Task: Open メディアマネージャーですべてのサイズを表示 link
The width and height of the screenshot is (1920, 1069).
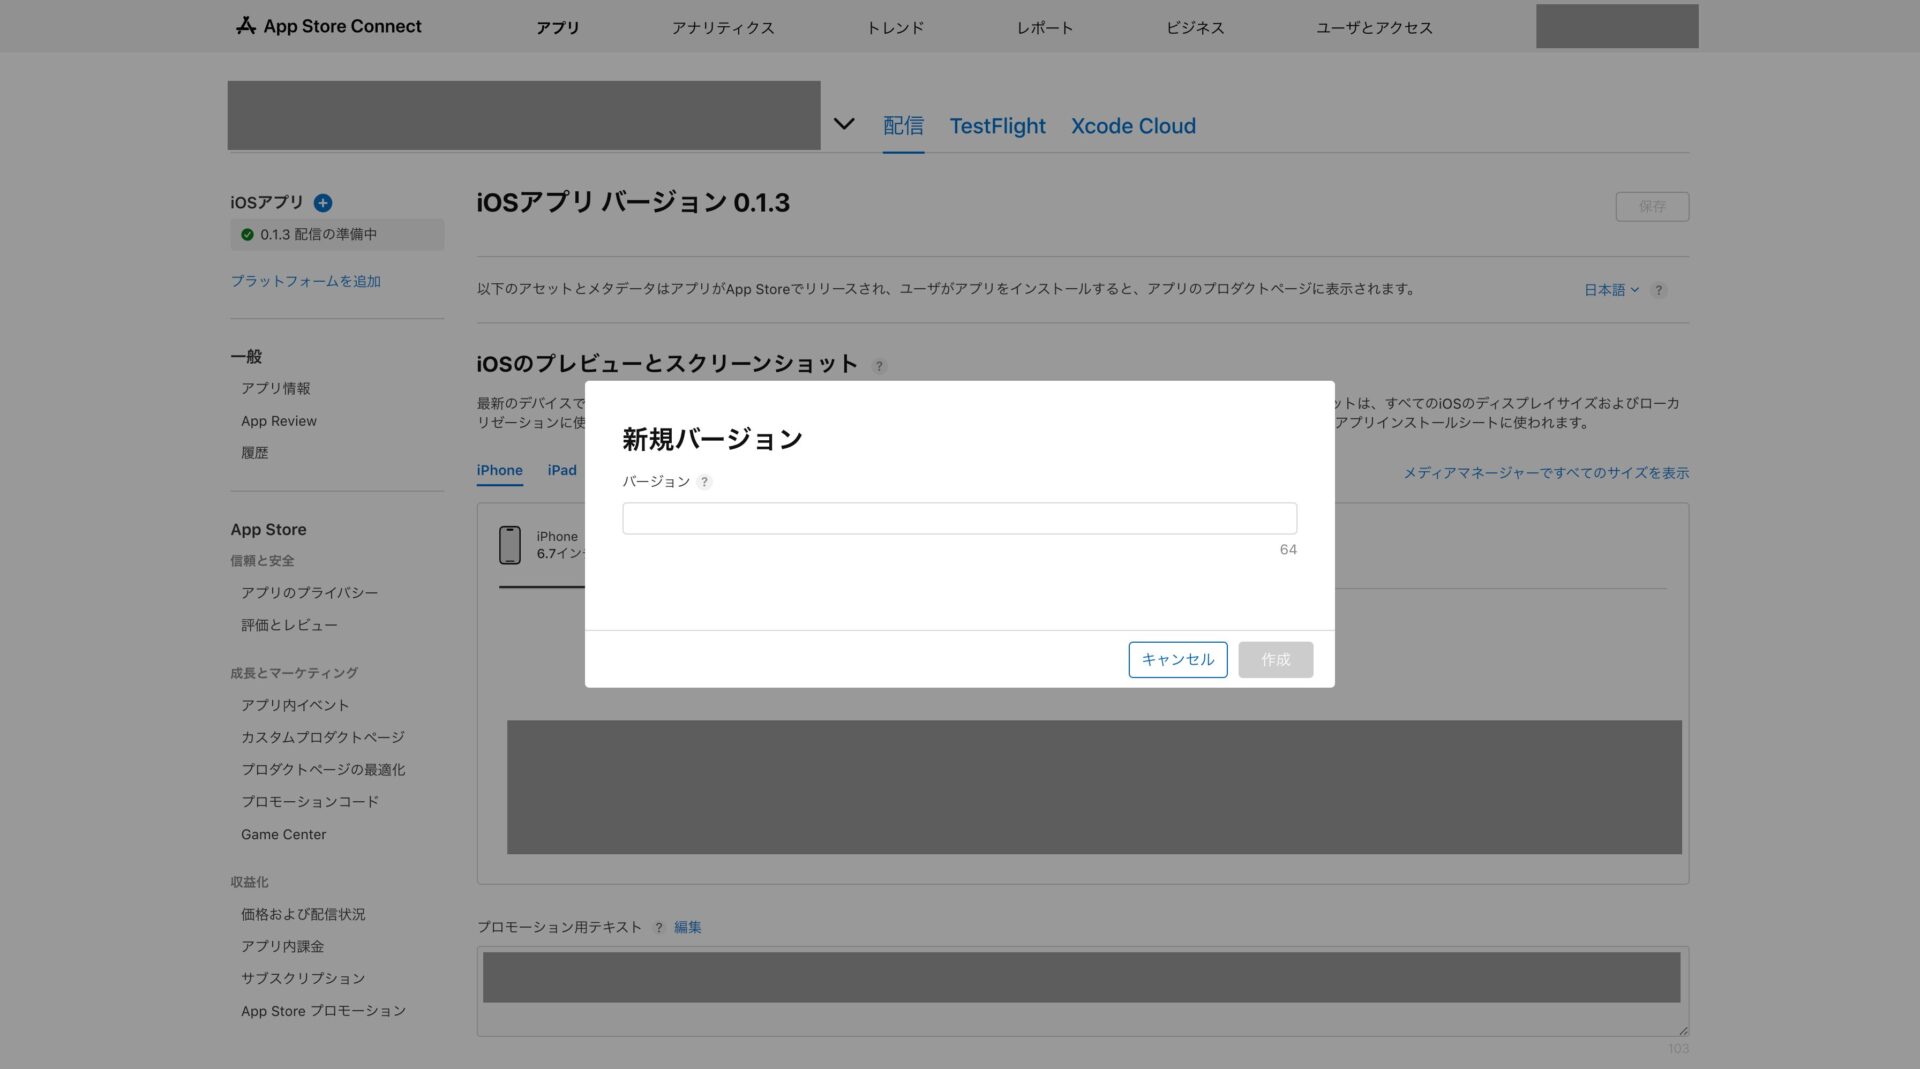Action: 1545,473
